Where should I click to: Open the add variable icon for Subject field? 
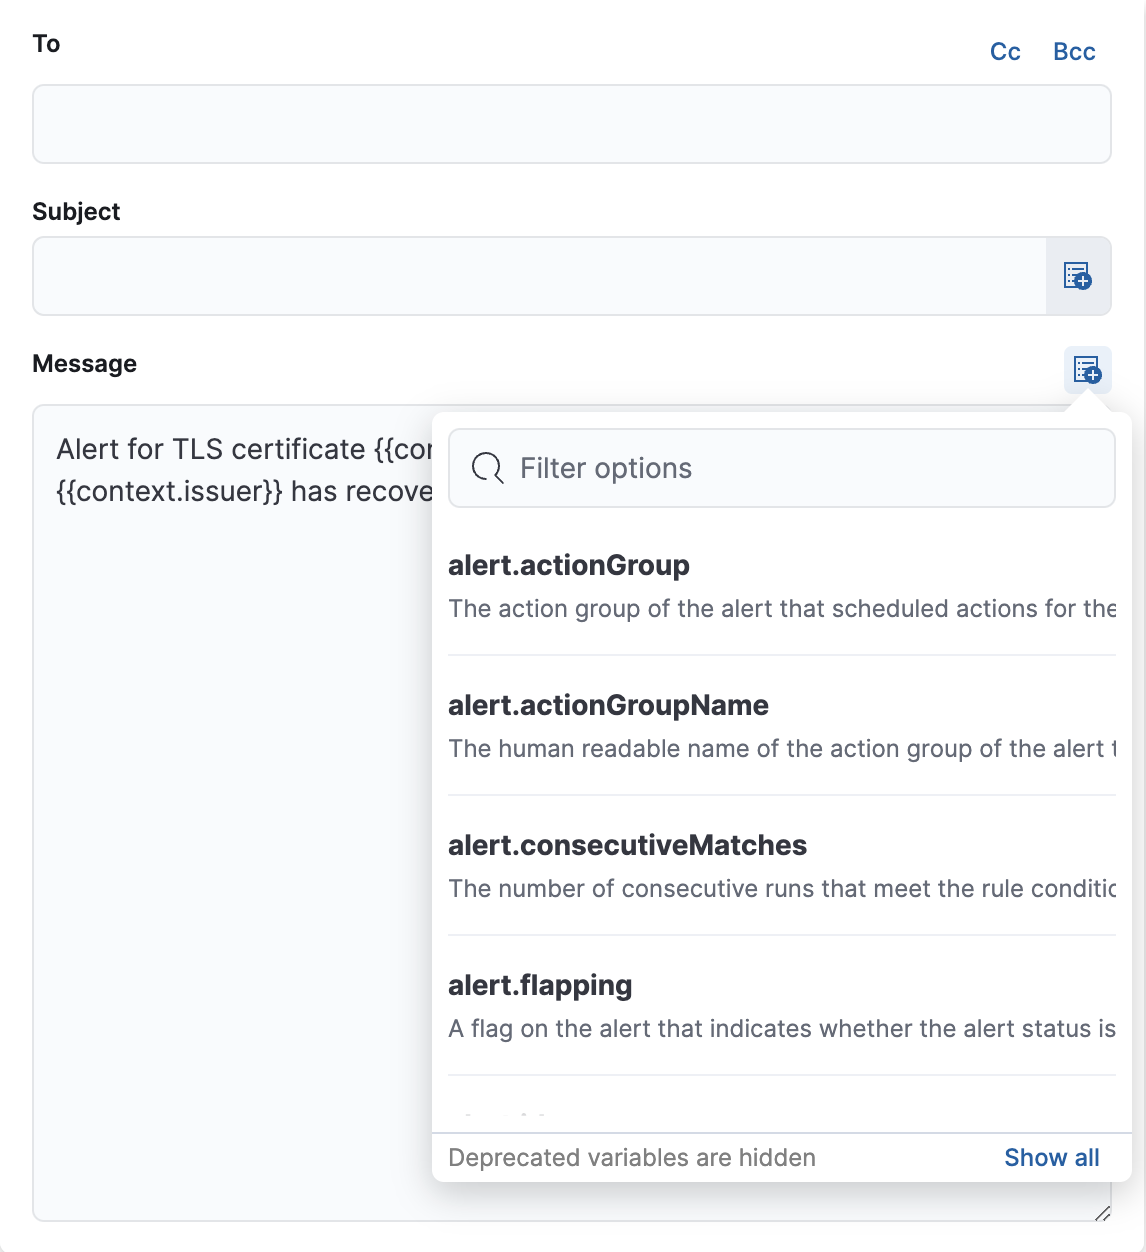1077,277
